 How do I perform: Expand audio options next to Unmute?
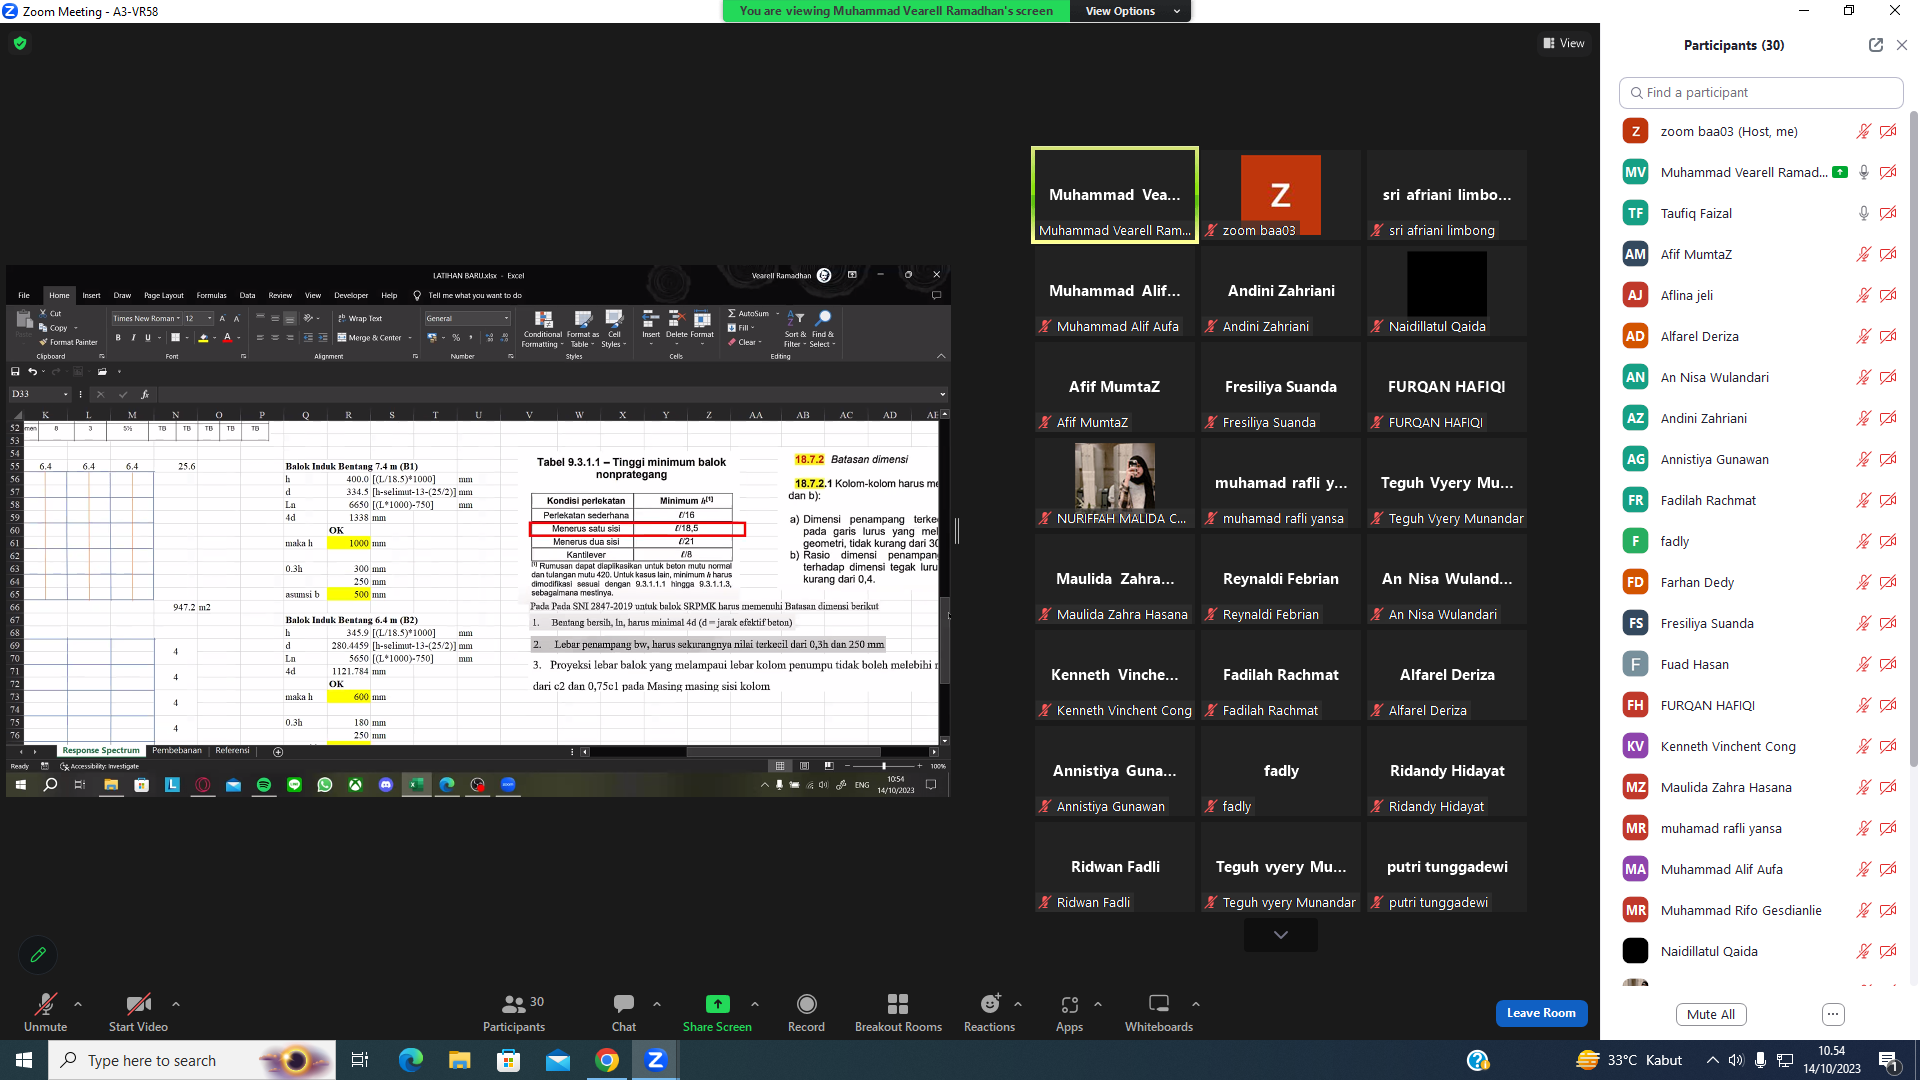click(x=78, y=1004)
